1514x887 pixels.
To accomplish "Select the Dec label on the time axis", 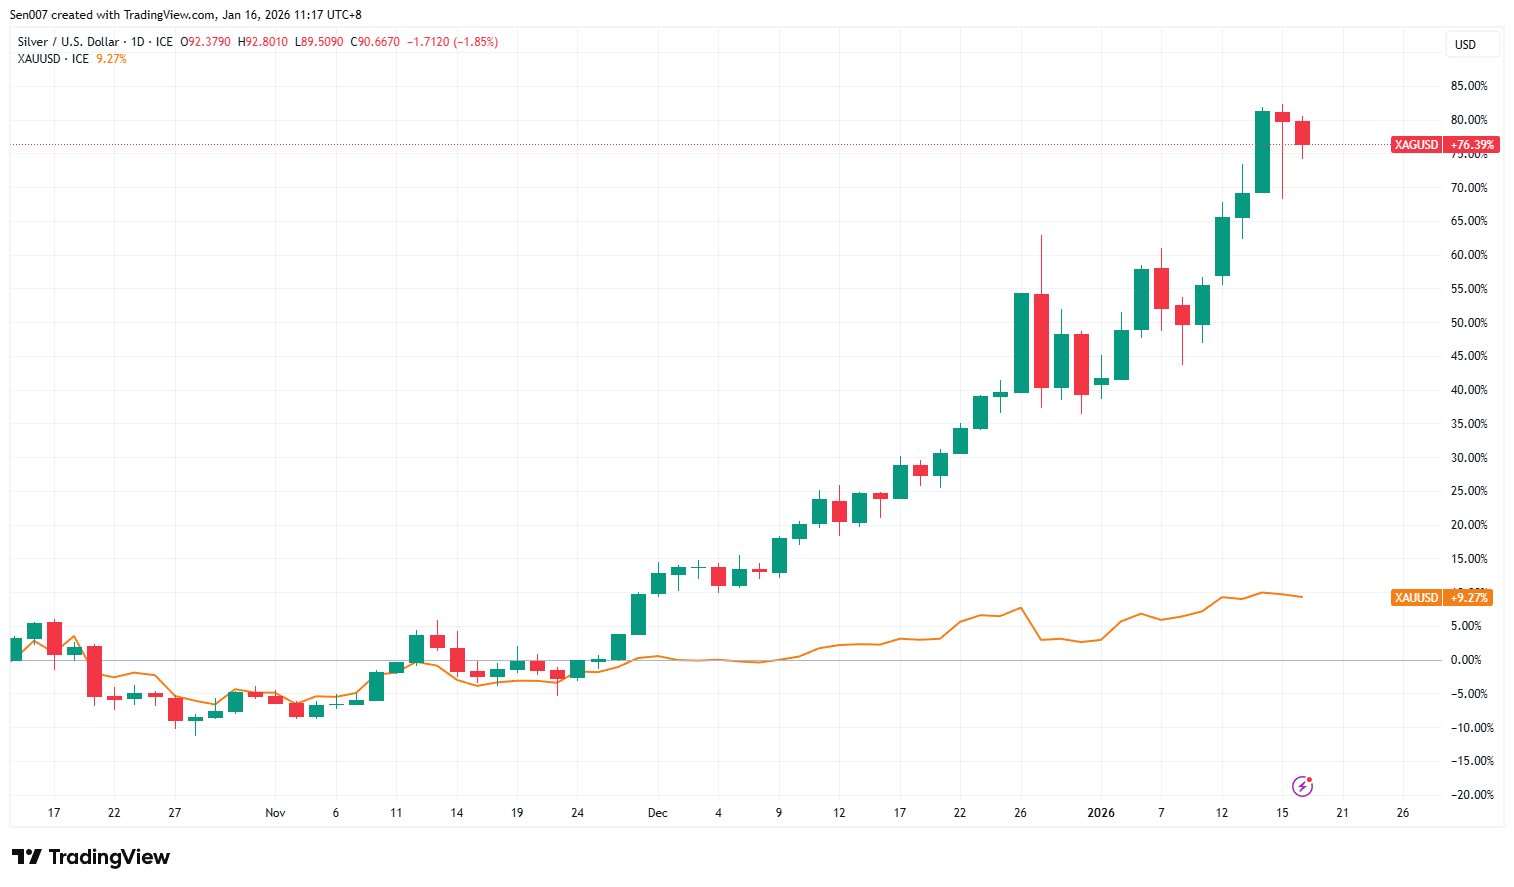I will (x=658, y=813).
